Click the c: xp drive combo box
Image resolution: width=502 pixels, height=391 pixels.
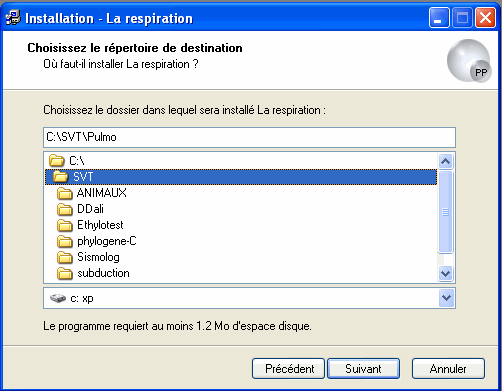coord(249,298)
